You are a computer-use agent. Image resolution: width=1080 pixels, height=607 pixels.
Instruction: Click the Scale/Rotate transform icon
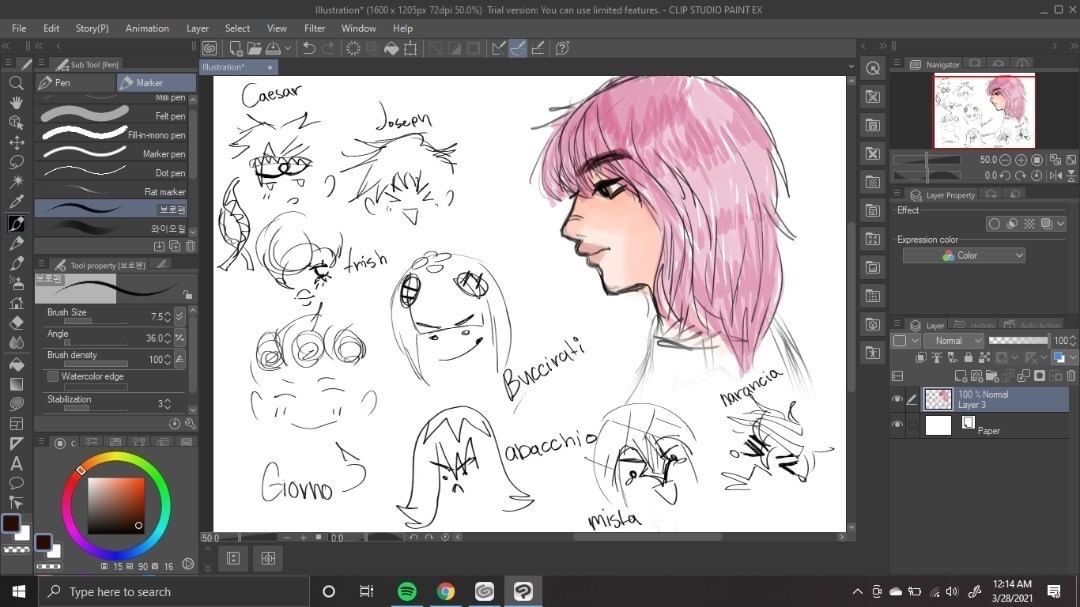tap(411, 48)
